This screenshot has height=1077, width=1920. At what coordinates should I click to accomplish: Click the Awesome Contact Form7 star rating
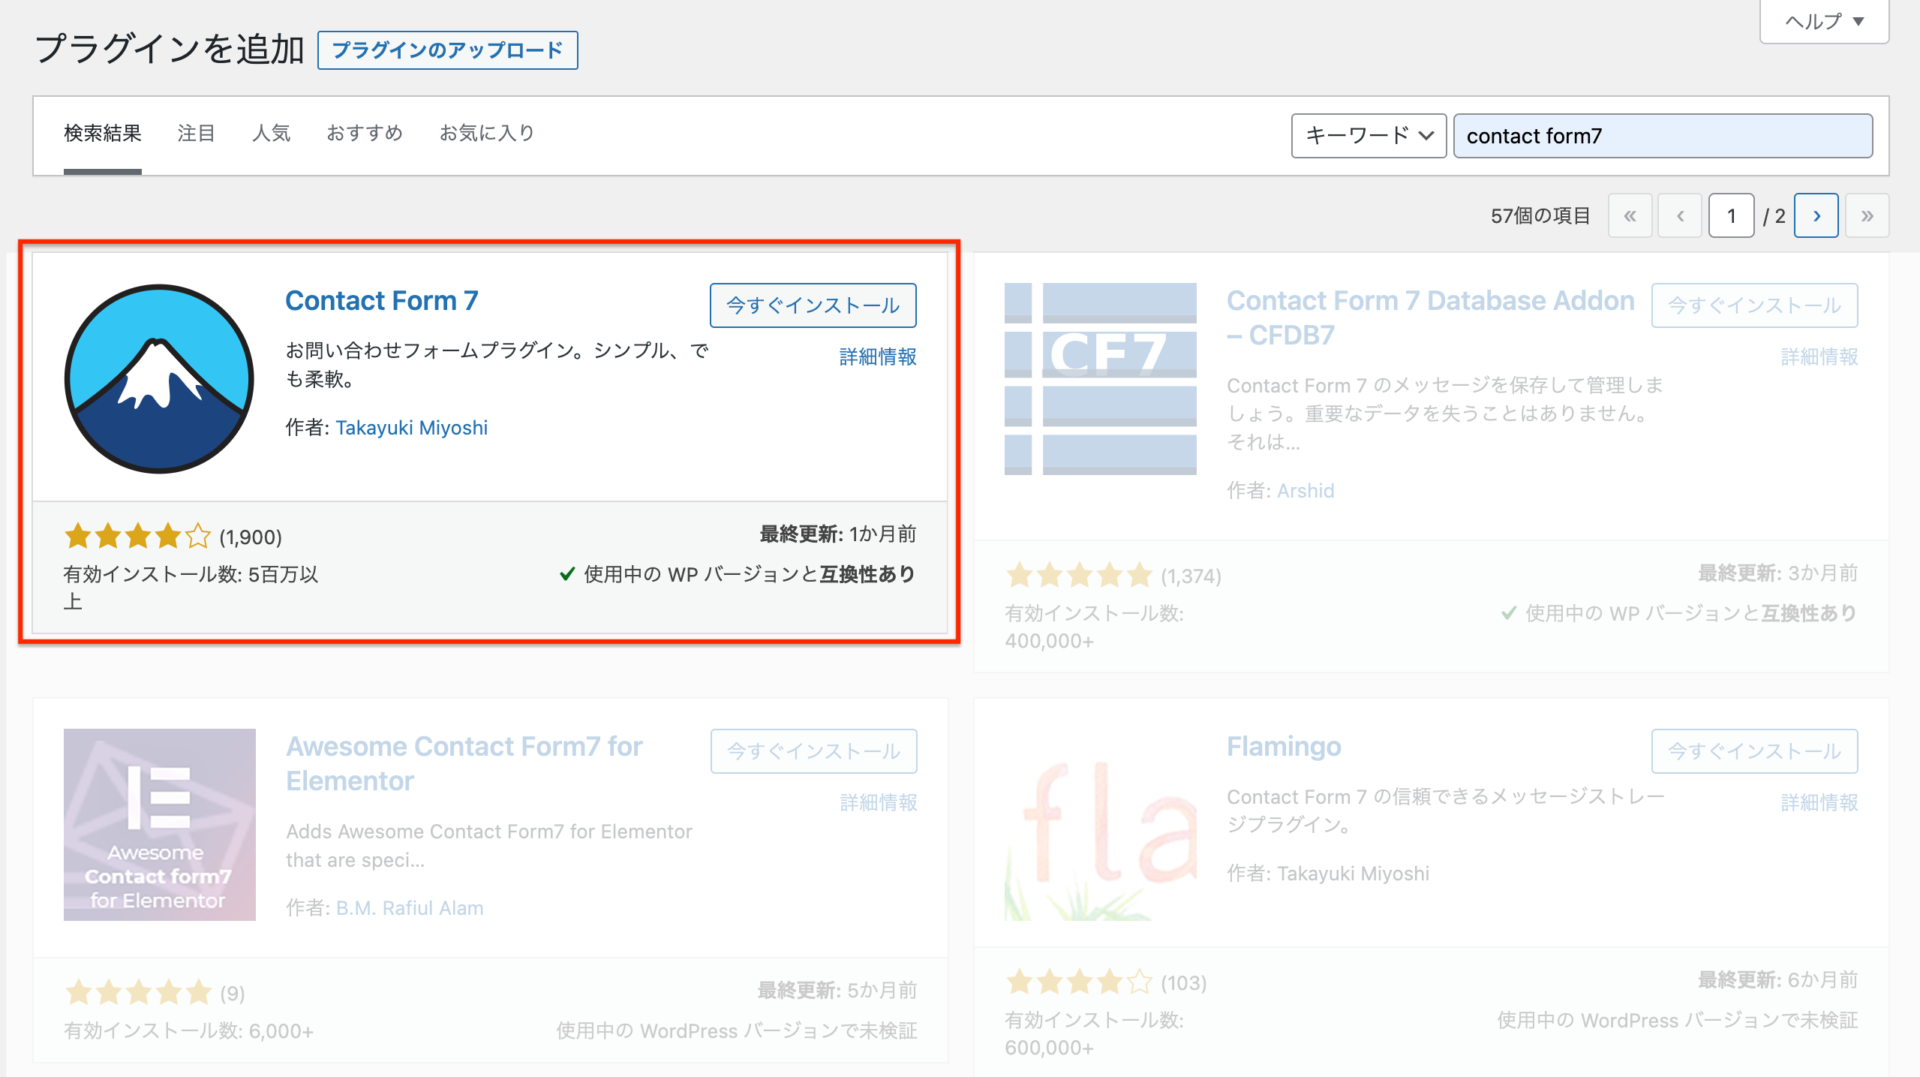click(138, 992)
